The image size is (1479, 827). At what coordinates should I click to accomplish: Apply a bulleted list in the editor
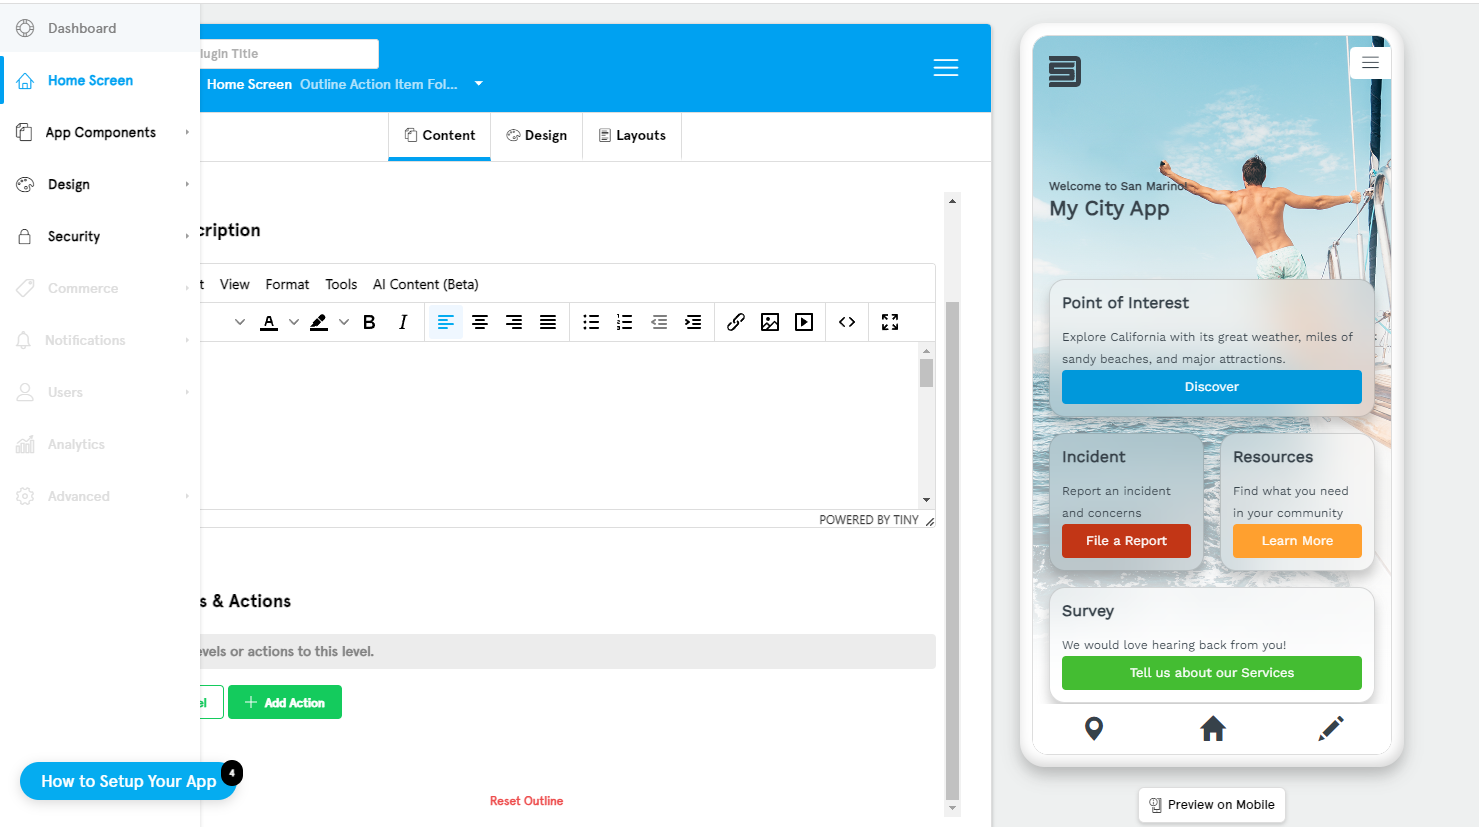(590, 322)
